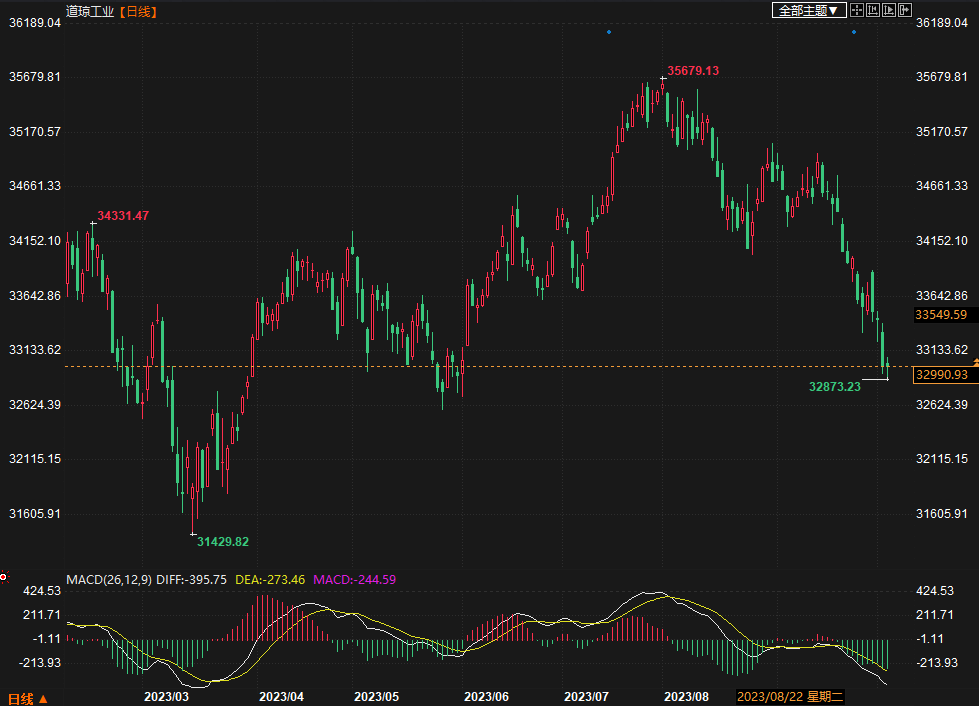Click the first blue event dot above the chart
The image size is (979, 706).
coord(608,32)
